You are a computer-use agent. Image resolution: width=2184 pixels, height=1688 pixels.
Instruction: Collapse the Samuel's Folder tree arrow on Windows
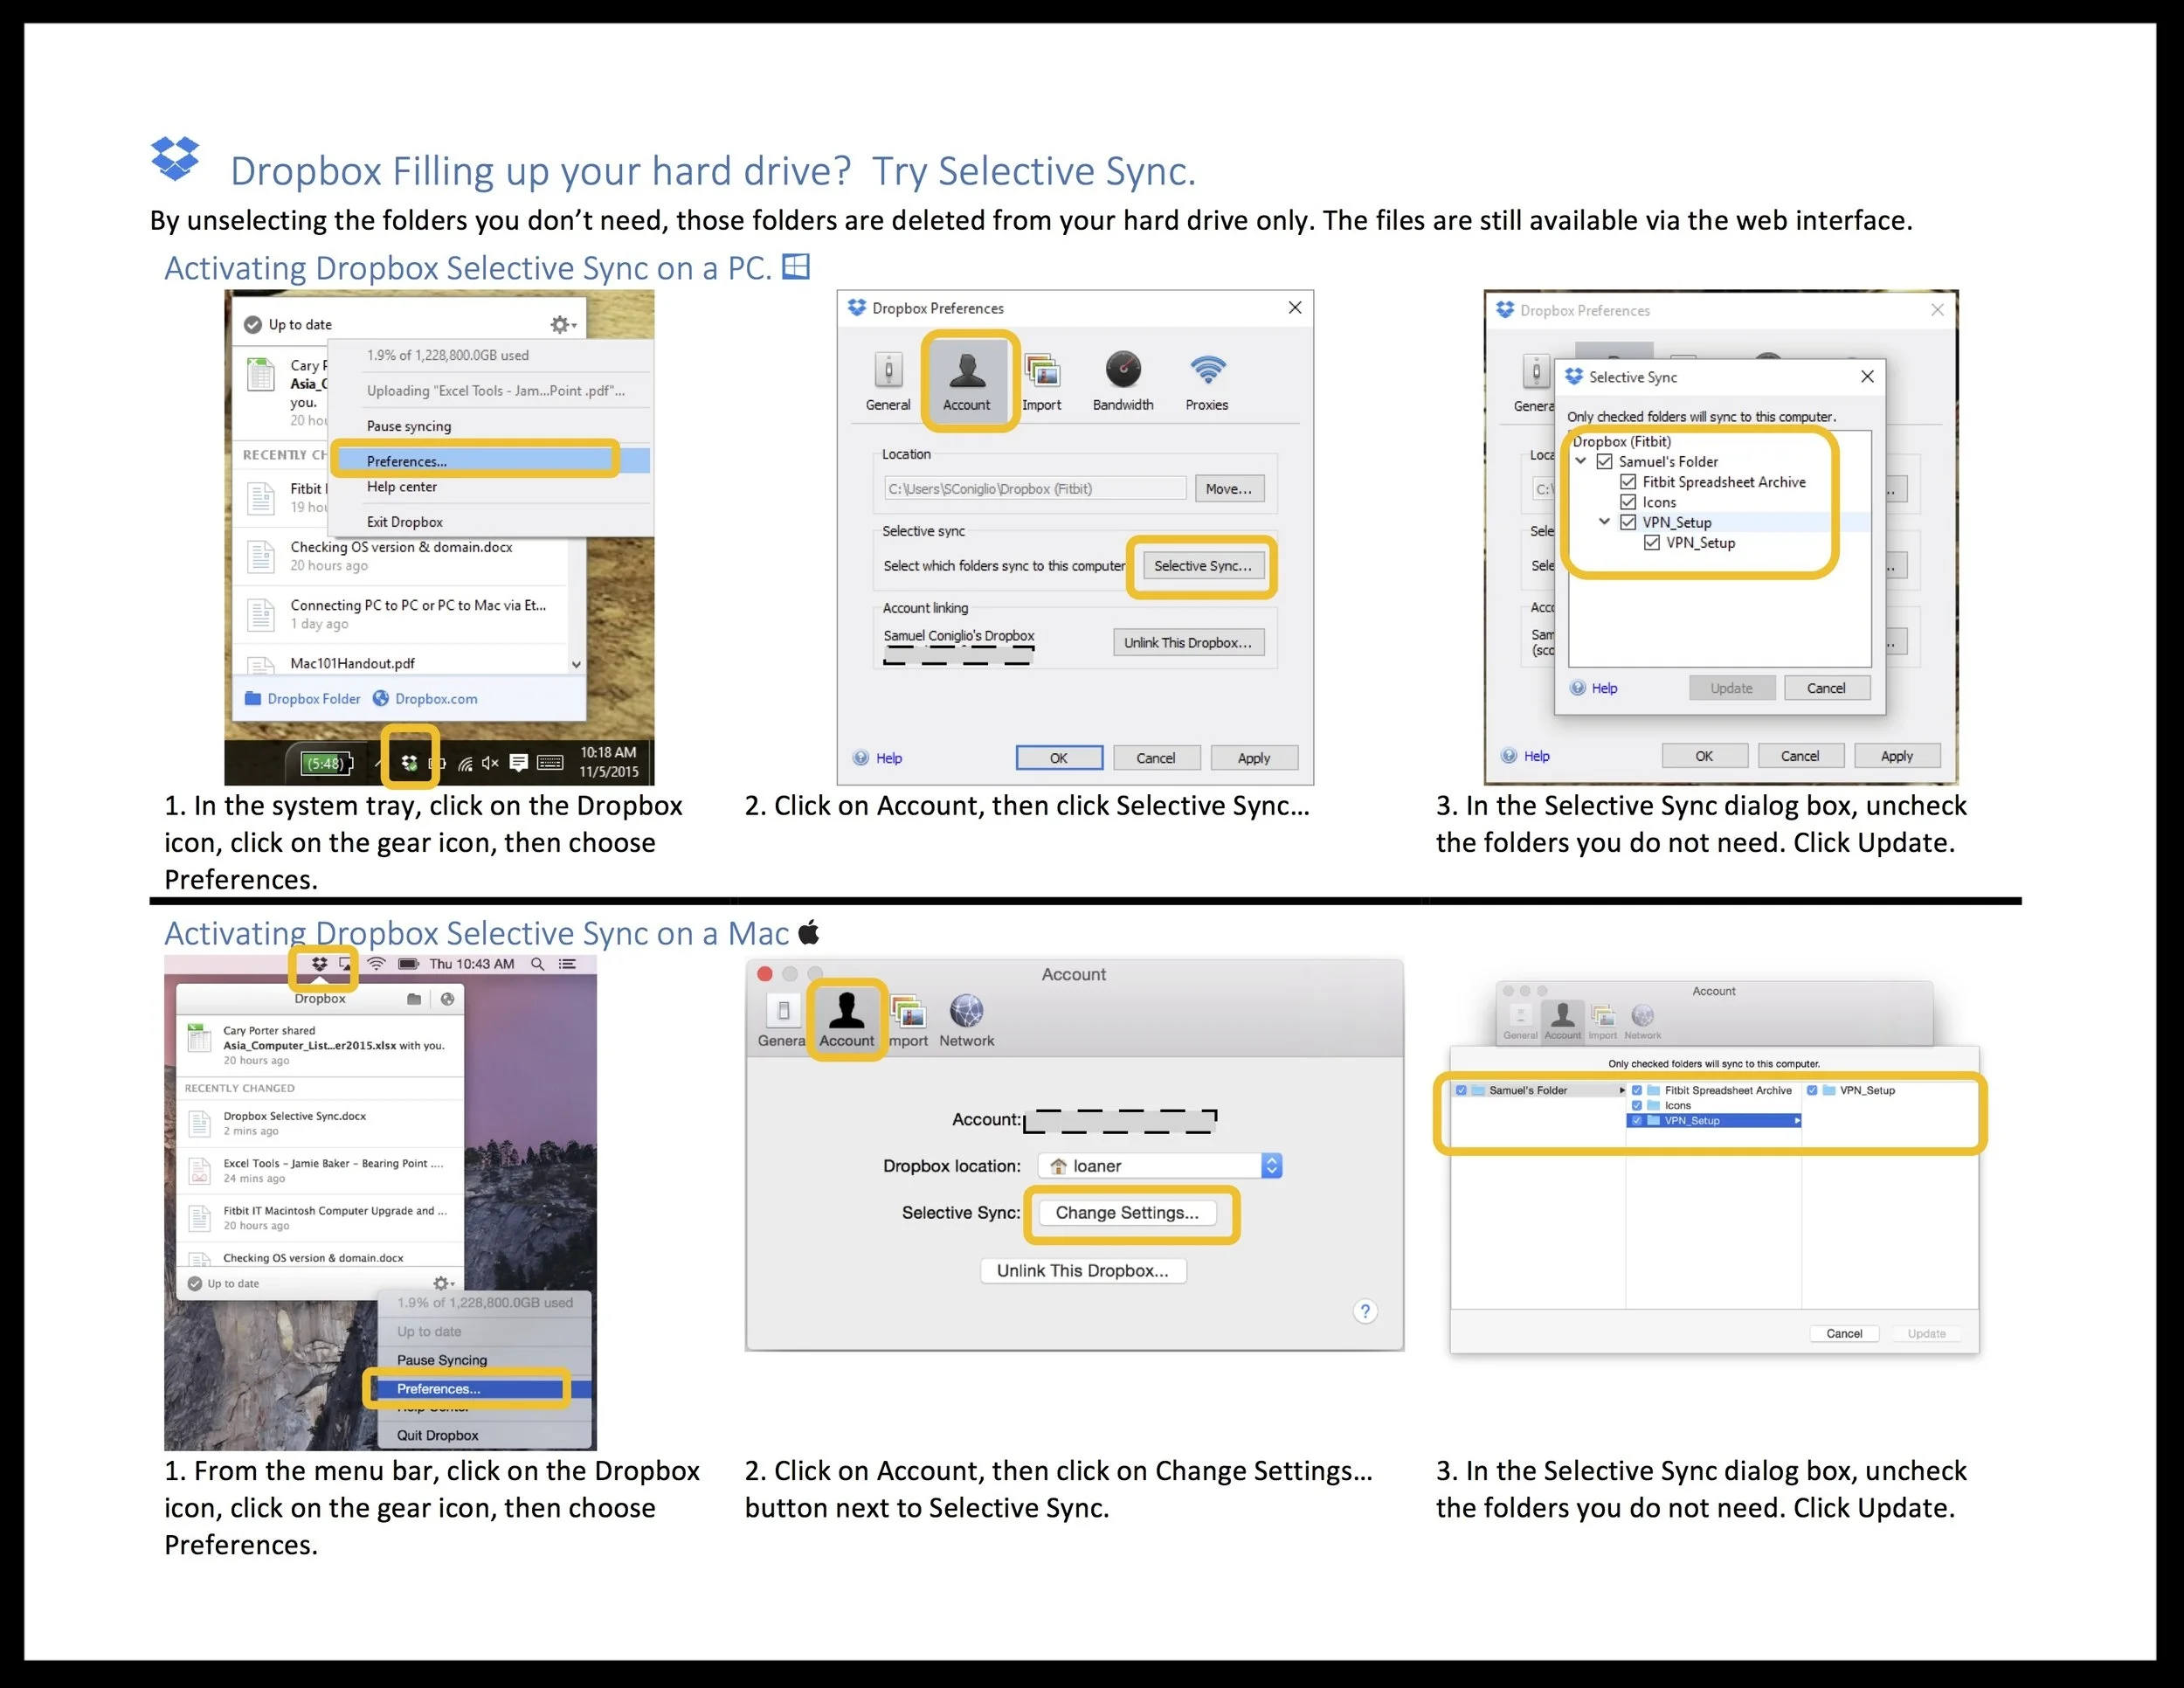tap(1581, 461)
